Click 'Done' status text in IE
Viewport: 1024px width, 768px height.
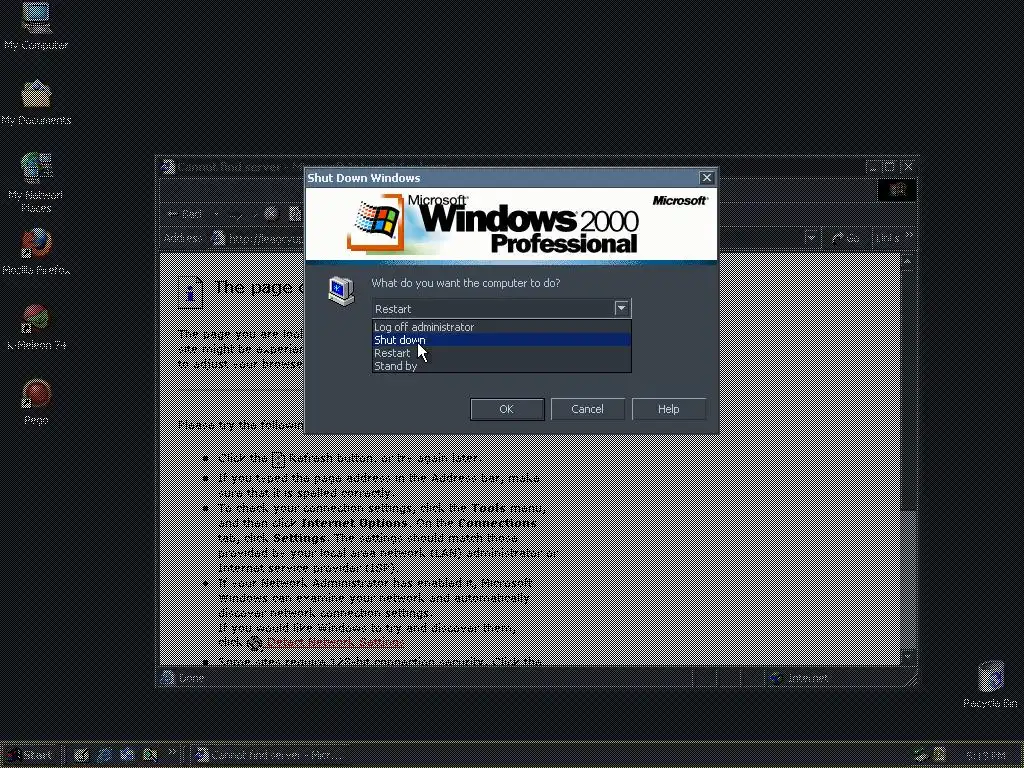[x=191, y=678]
